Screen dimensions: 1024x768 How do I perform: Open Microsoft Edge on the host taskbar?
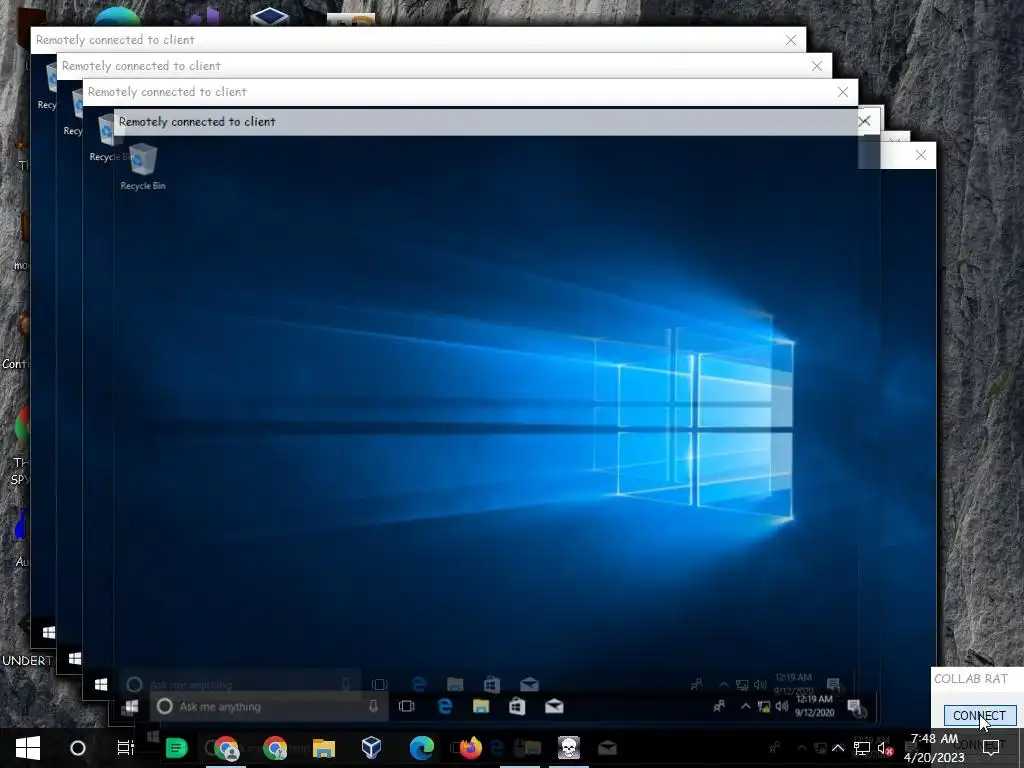click(x=422, y=748)
